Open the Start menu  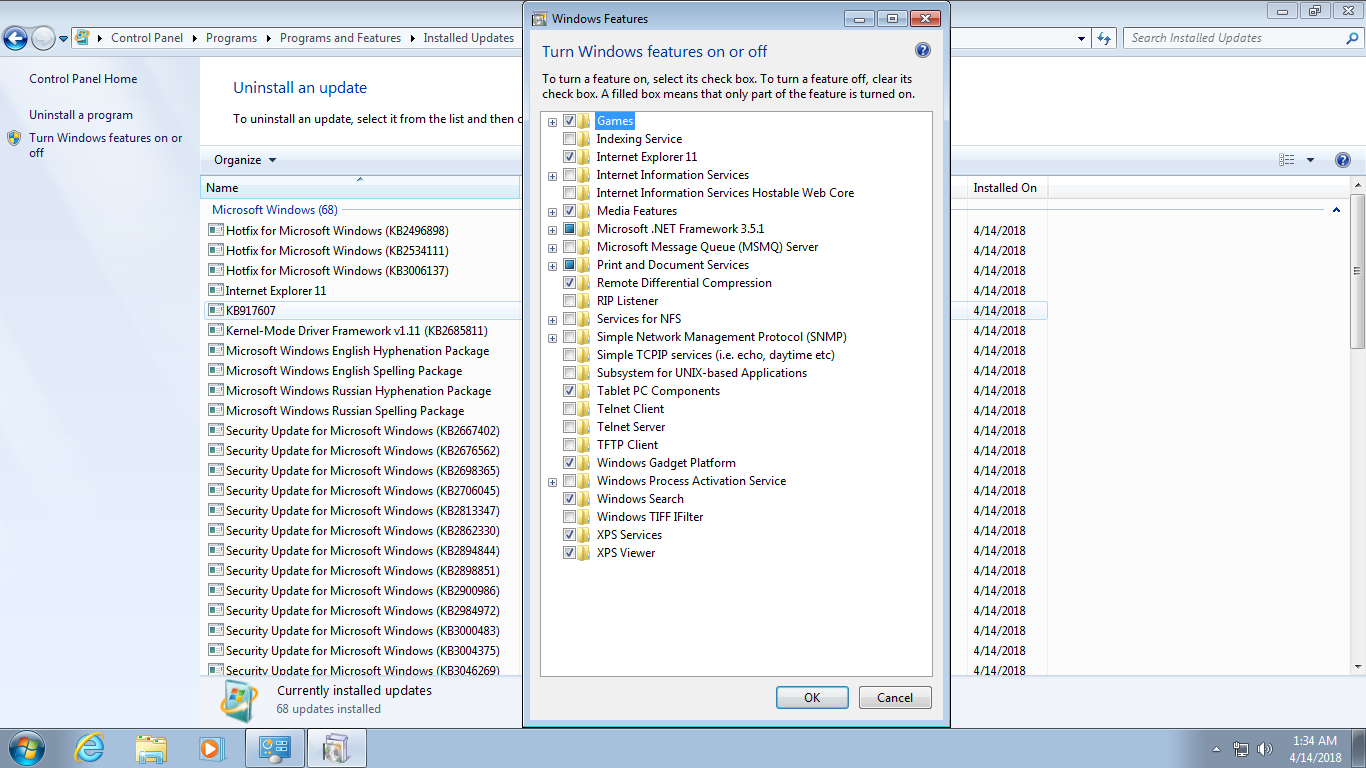(x=25, y=747)
